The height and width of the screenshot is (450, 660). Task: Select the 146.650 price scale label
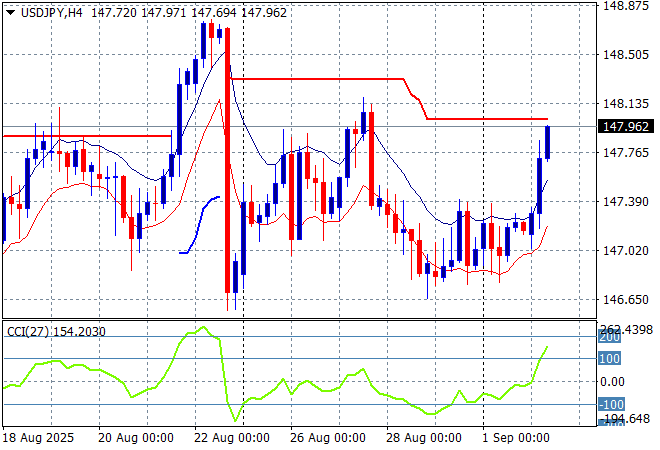pos(626,299)
